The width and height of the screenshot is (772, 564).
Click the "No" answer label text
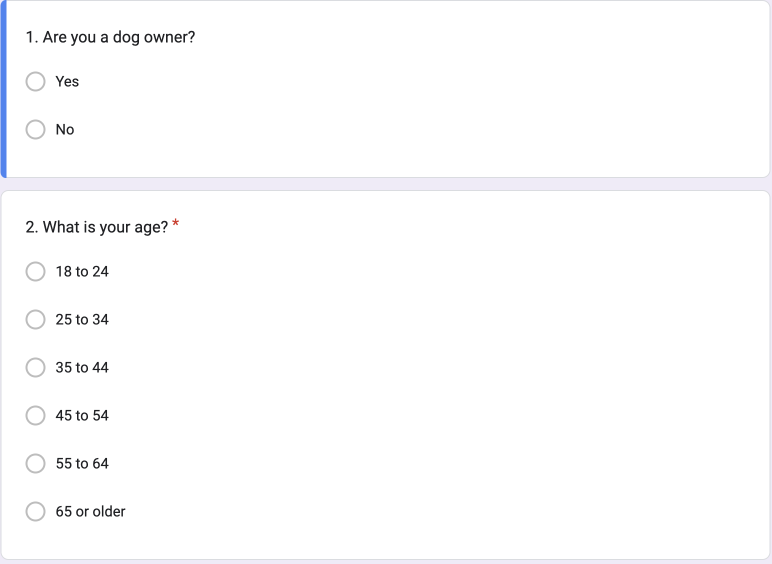pyautogui.click(x=65, y=130)
